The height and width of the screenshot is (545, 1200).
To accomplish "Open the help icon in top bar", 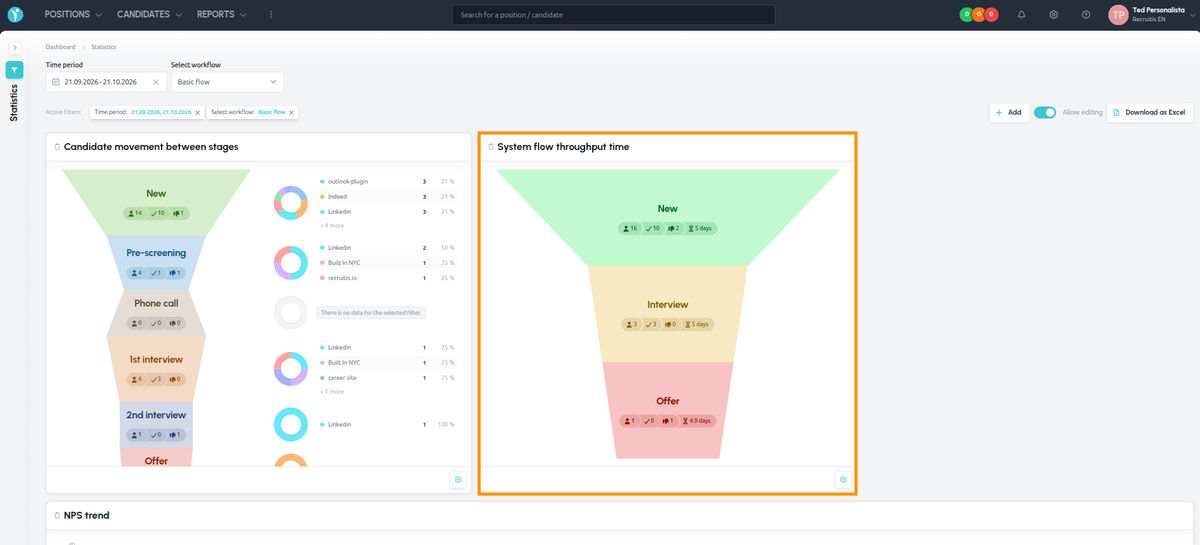I will pyautogui.click(x=1086, y=15).
